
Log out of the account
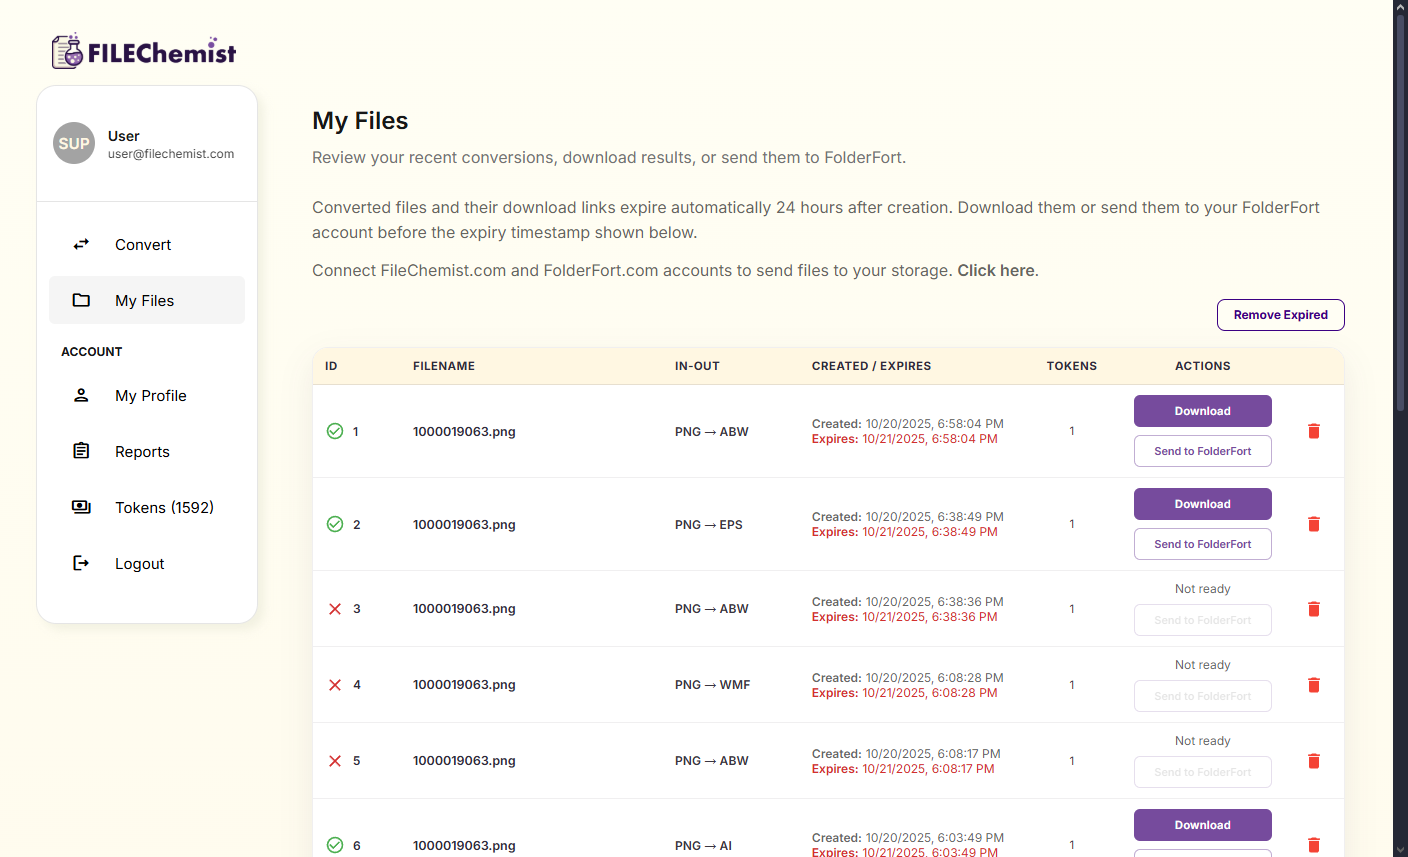139,564
